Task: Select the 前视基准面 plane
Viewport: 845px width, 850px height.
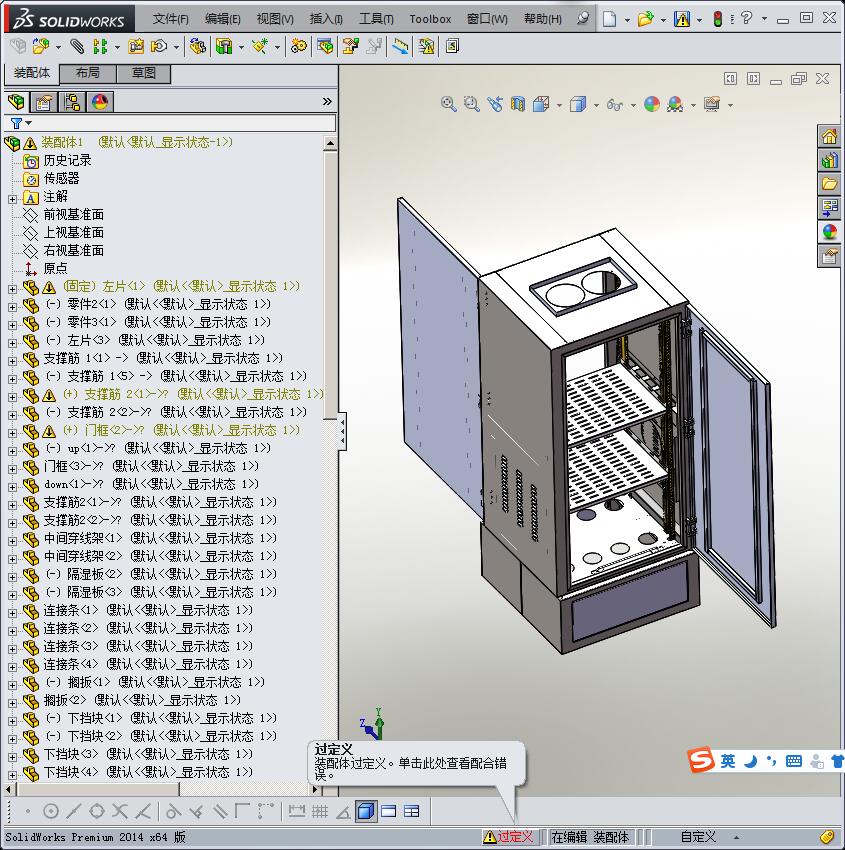Action: pyautogui.click(x=74, y=215)
